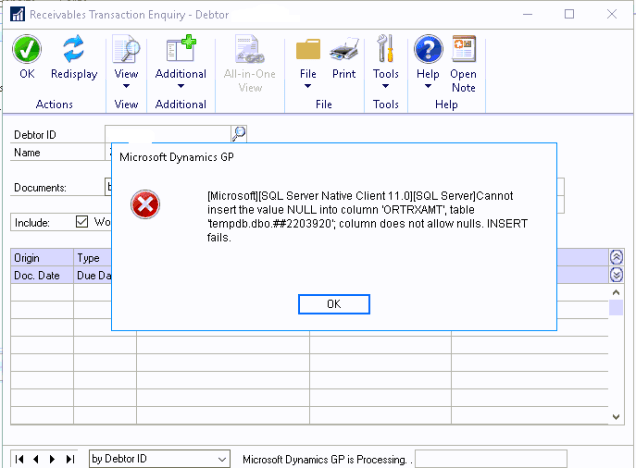
Task: Click the blue Help question icon
Action: [428, 49]
